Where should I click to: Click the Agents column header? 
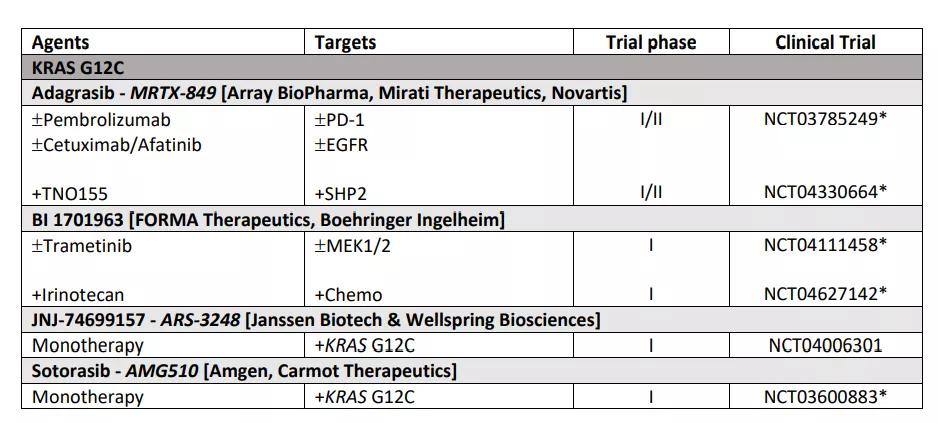tap(61, 42)
